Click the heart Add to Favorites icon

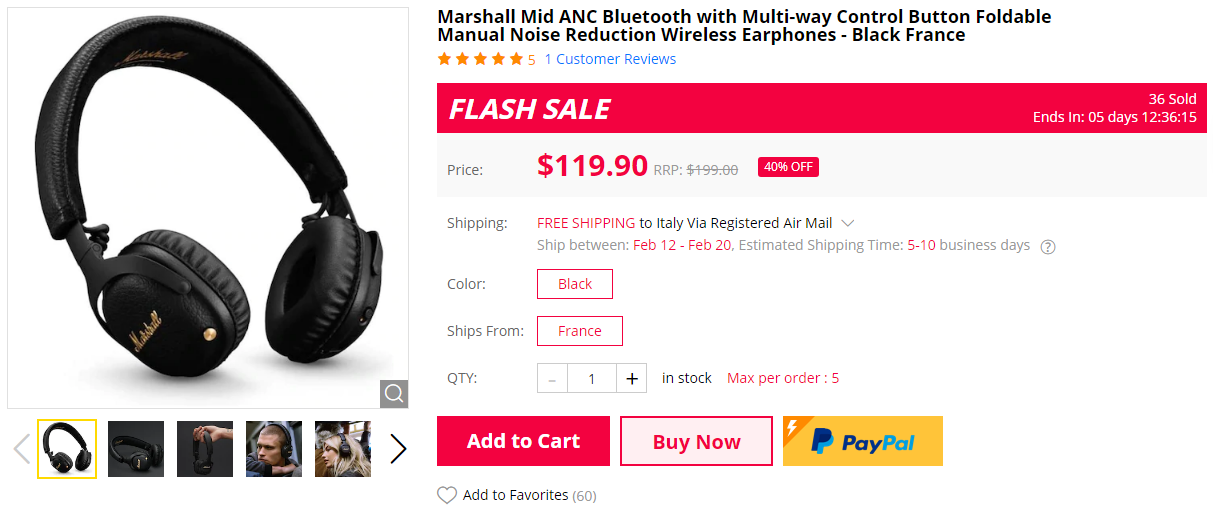click(x=447, y=495)
